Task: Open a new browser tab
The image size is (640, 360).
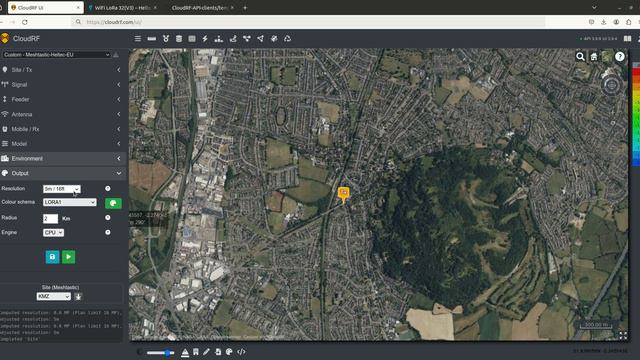Action: [245, 8]
